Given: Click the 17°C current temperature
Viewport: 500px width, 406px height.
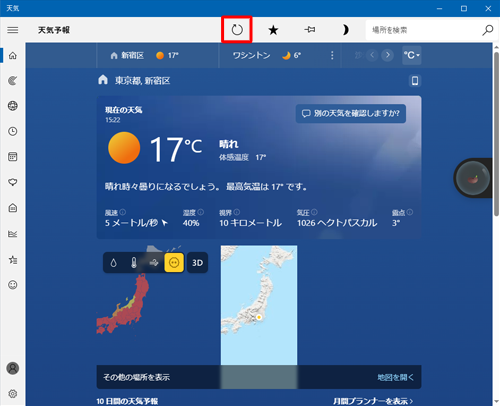Looking at the screenshot, I should [176, 149].
